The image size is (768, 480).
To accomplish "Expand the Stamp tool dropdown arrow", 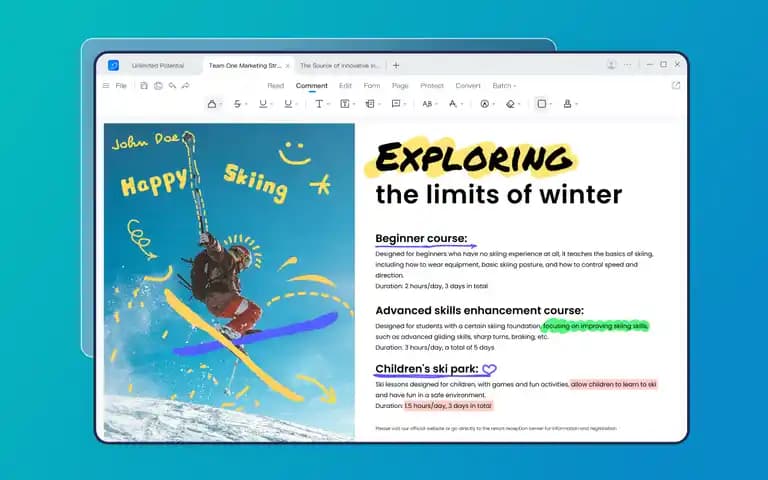I will click(576, 104).
